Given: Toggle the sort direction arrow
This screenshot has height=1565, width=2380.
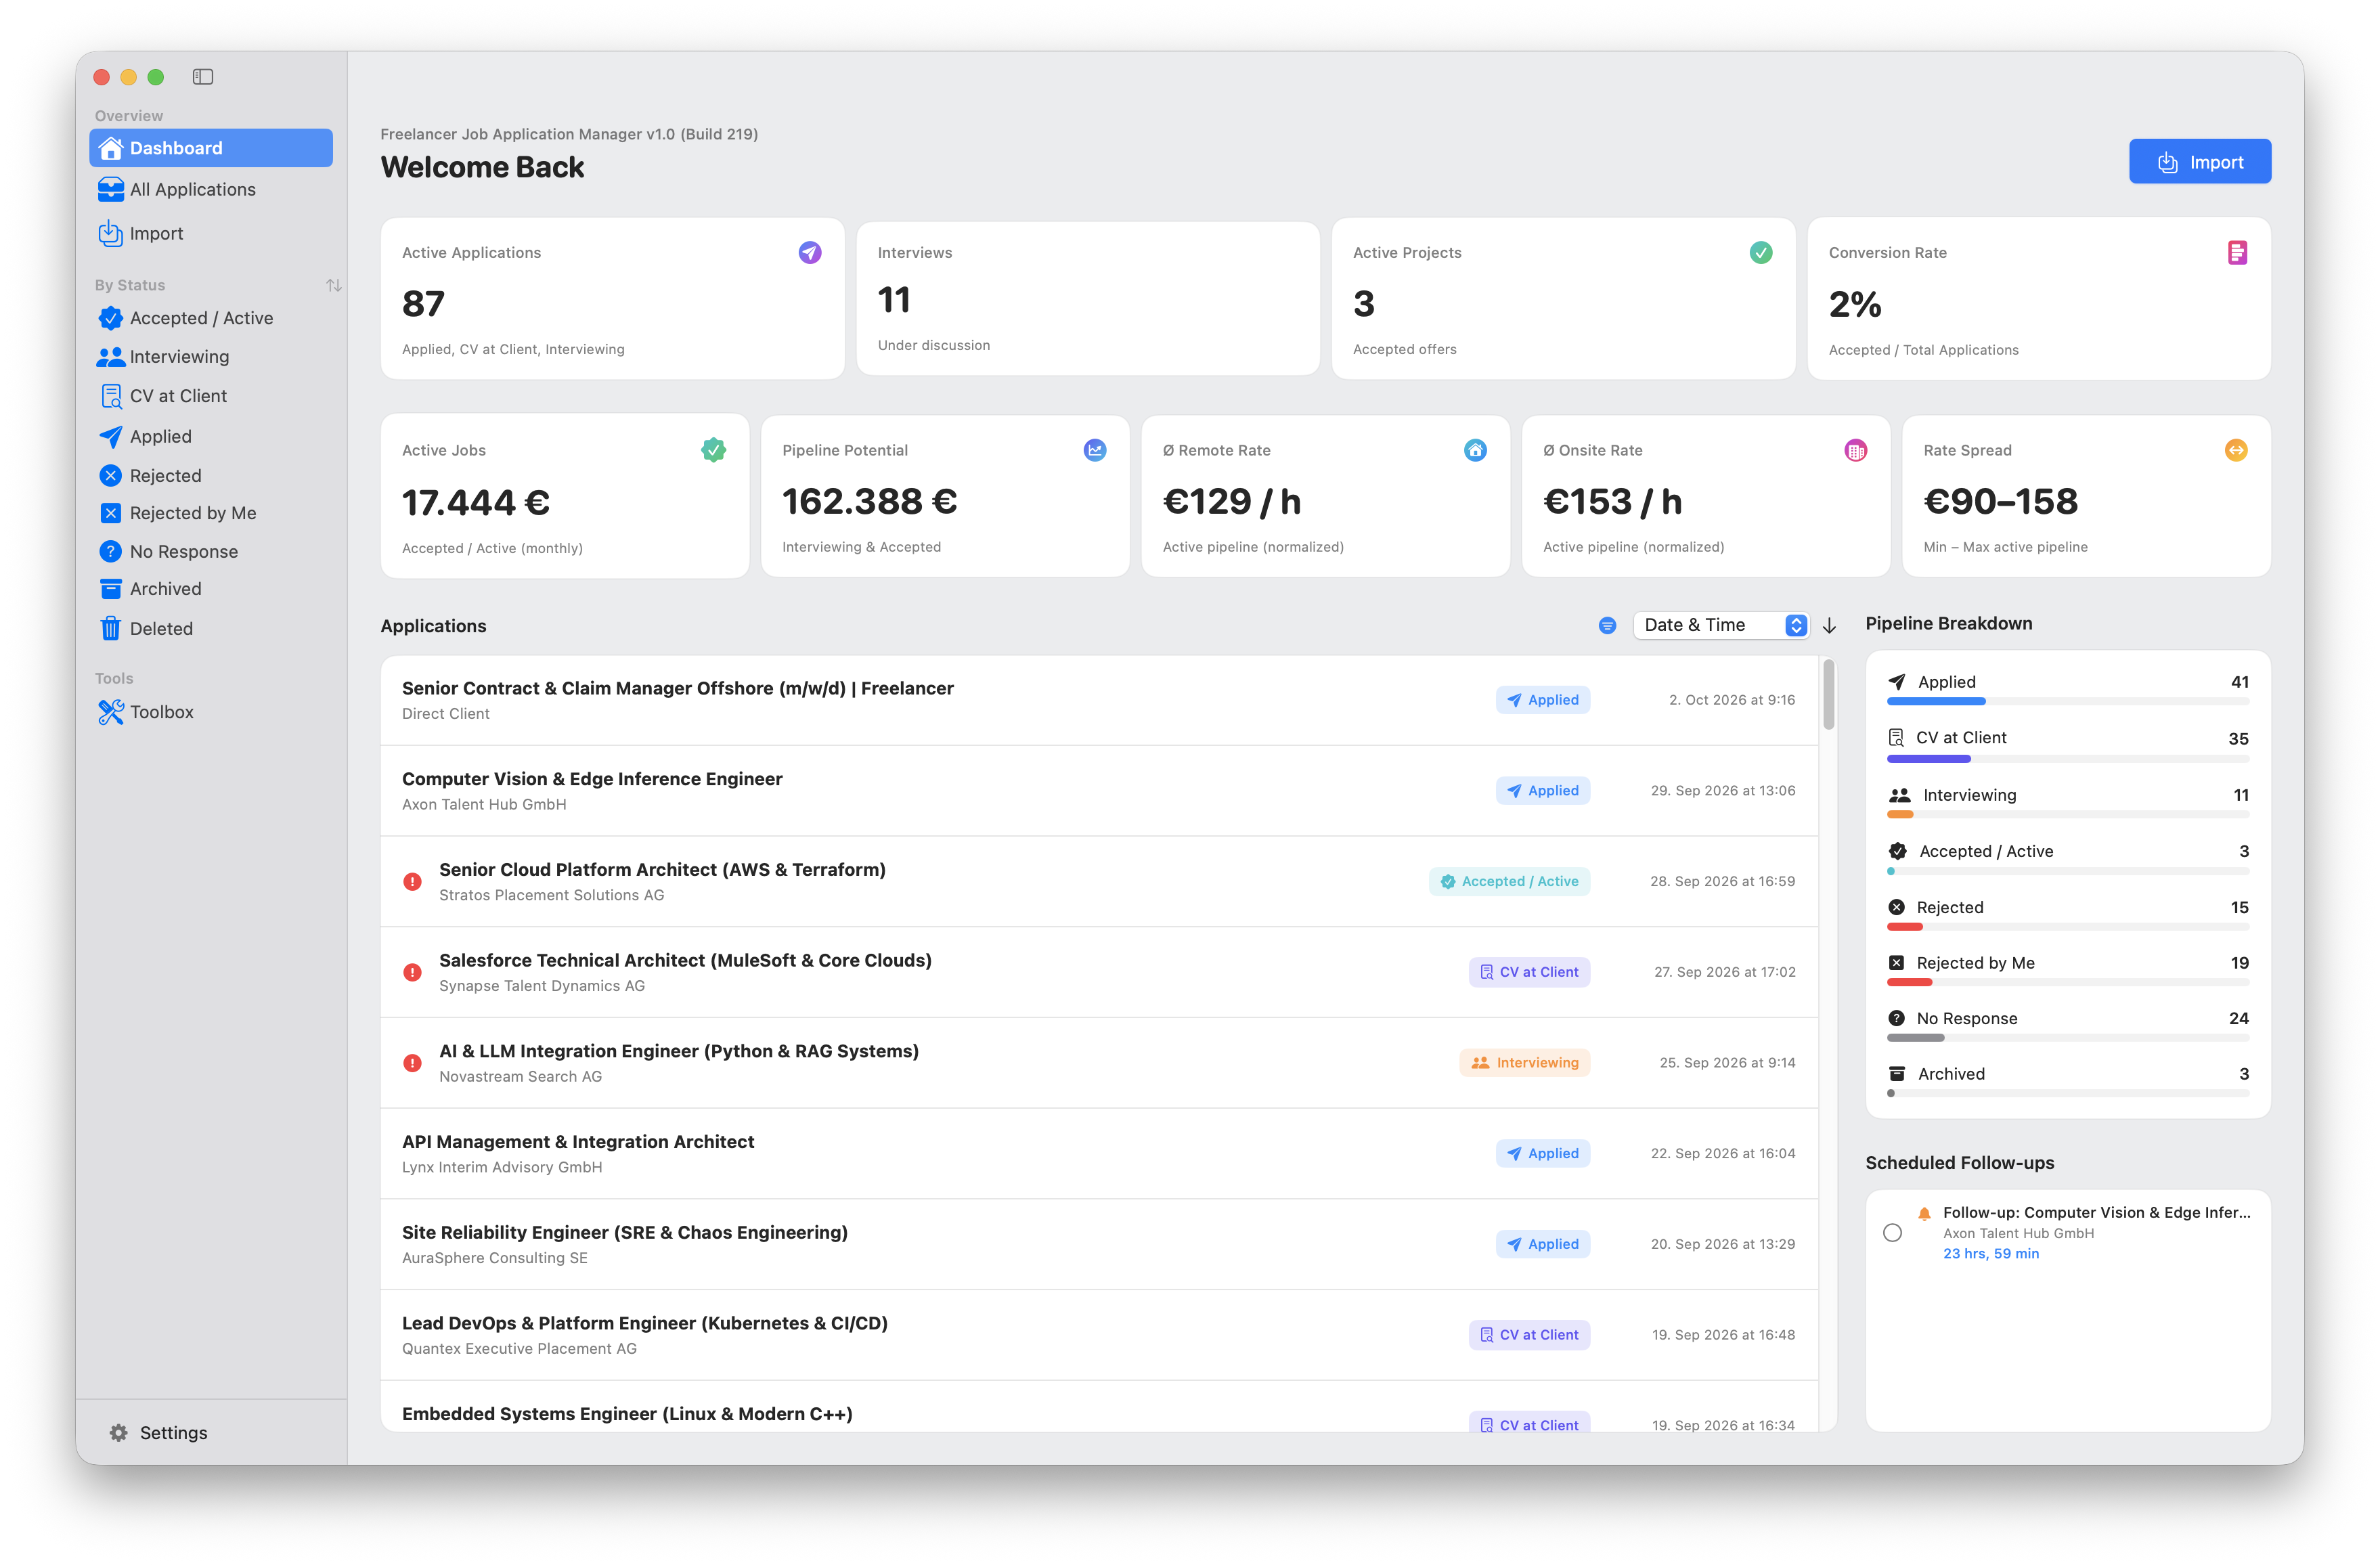Looking at the screenshot, I should [1829, 626].
